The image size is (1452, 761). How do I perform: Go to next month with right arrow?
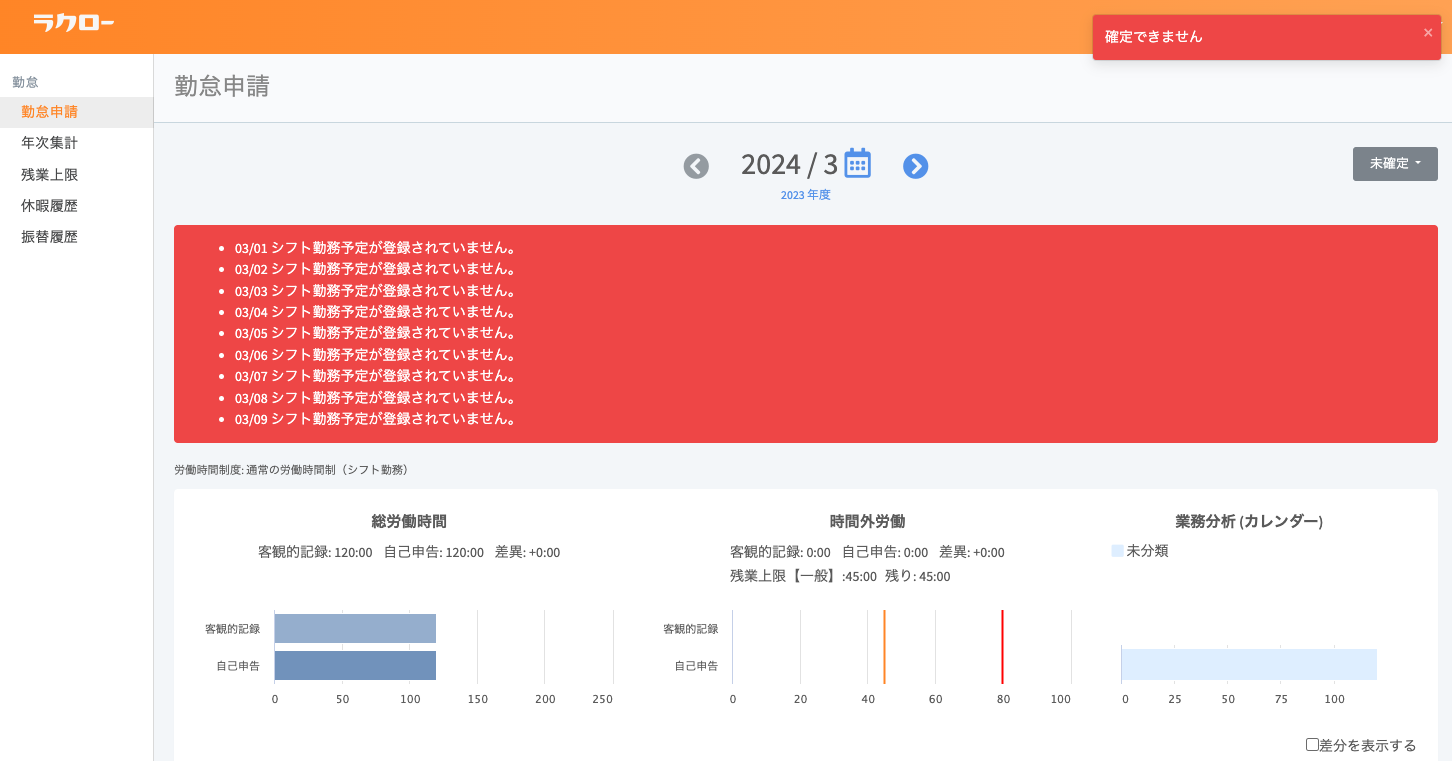915,166
